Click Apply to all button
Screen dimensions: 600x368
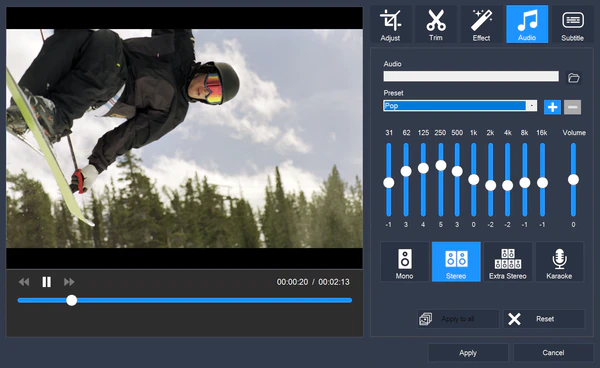[x=458, y=319]
